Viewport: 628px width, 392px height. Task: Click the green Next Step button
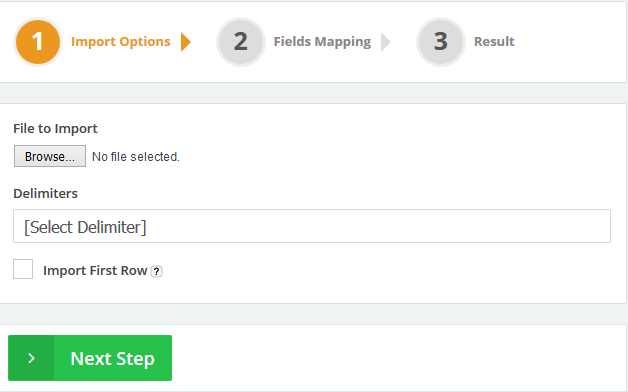pos(90,358)
